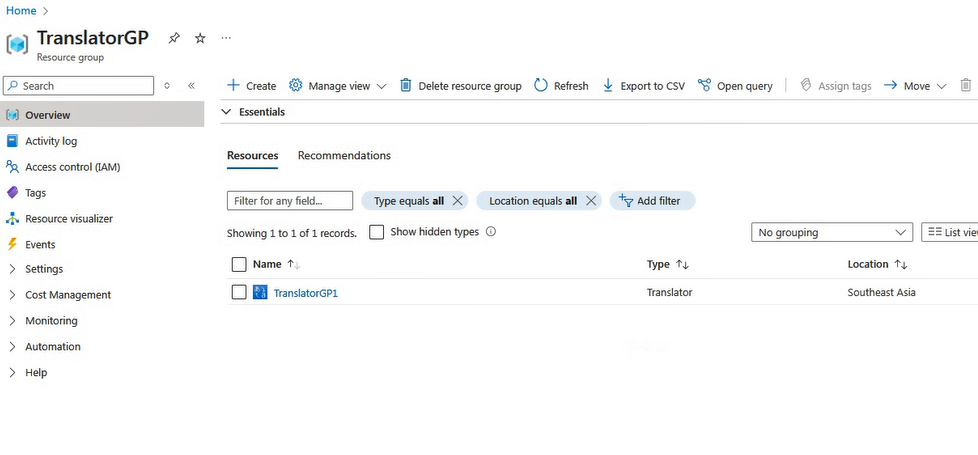Click the Refresh circular arrow icon
The height and width of the screenshot is (455, 978).
pyautogui.click(x=541, y=85)
